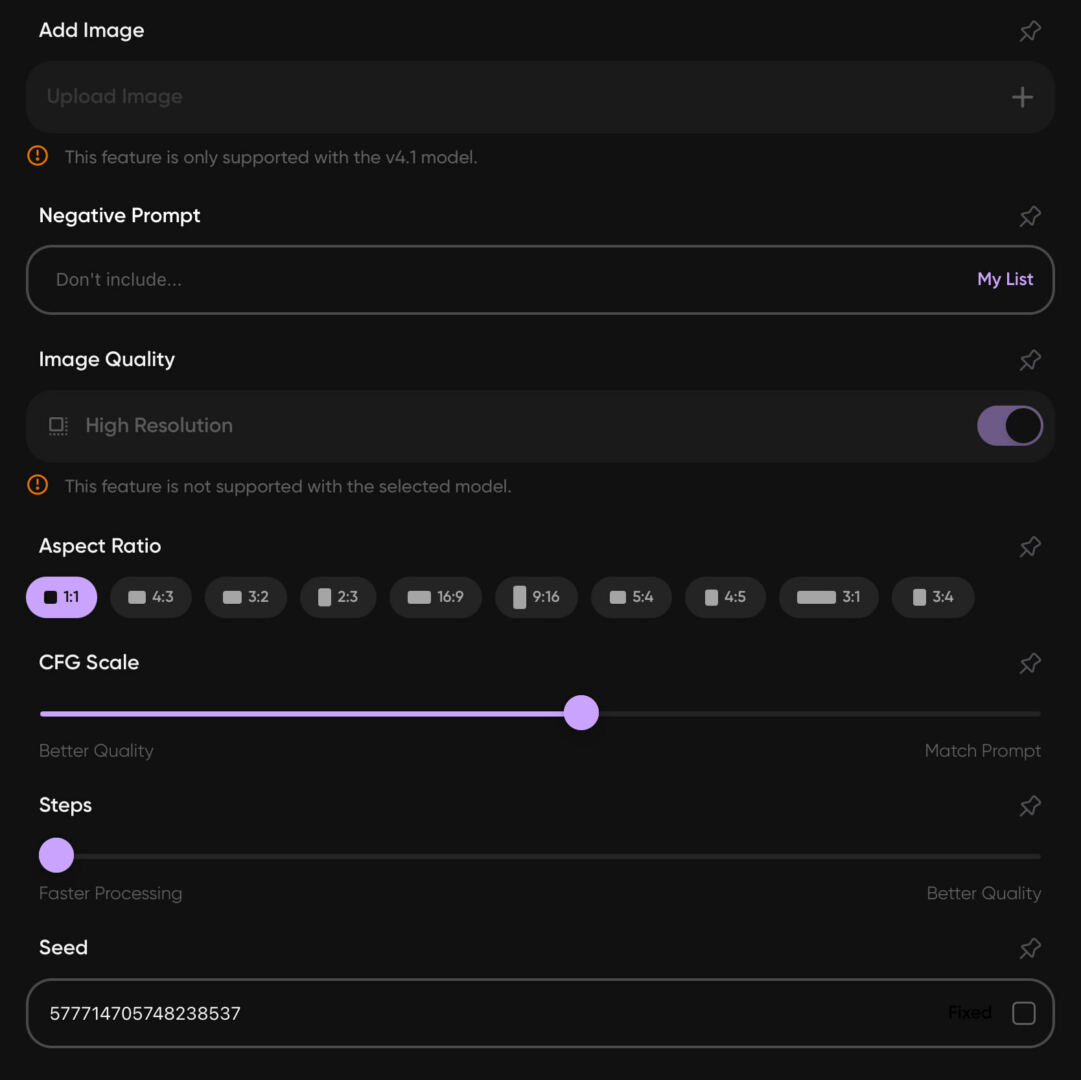Select the 9:16 aspect ratio option
The width and height of the screenshot is (1081, 1080).
(536, 597)
